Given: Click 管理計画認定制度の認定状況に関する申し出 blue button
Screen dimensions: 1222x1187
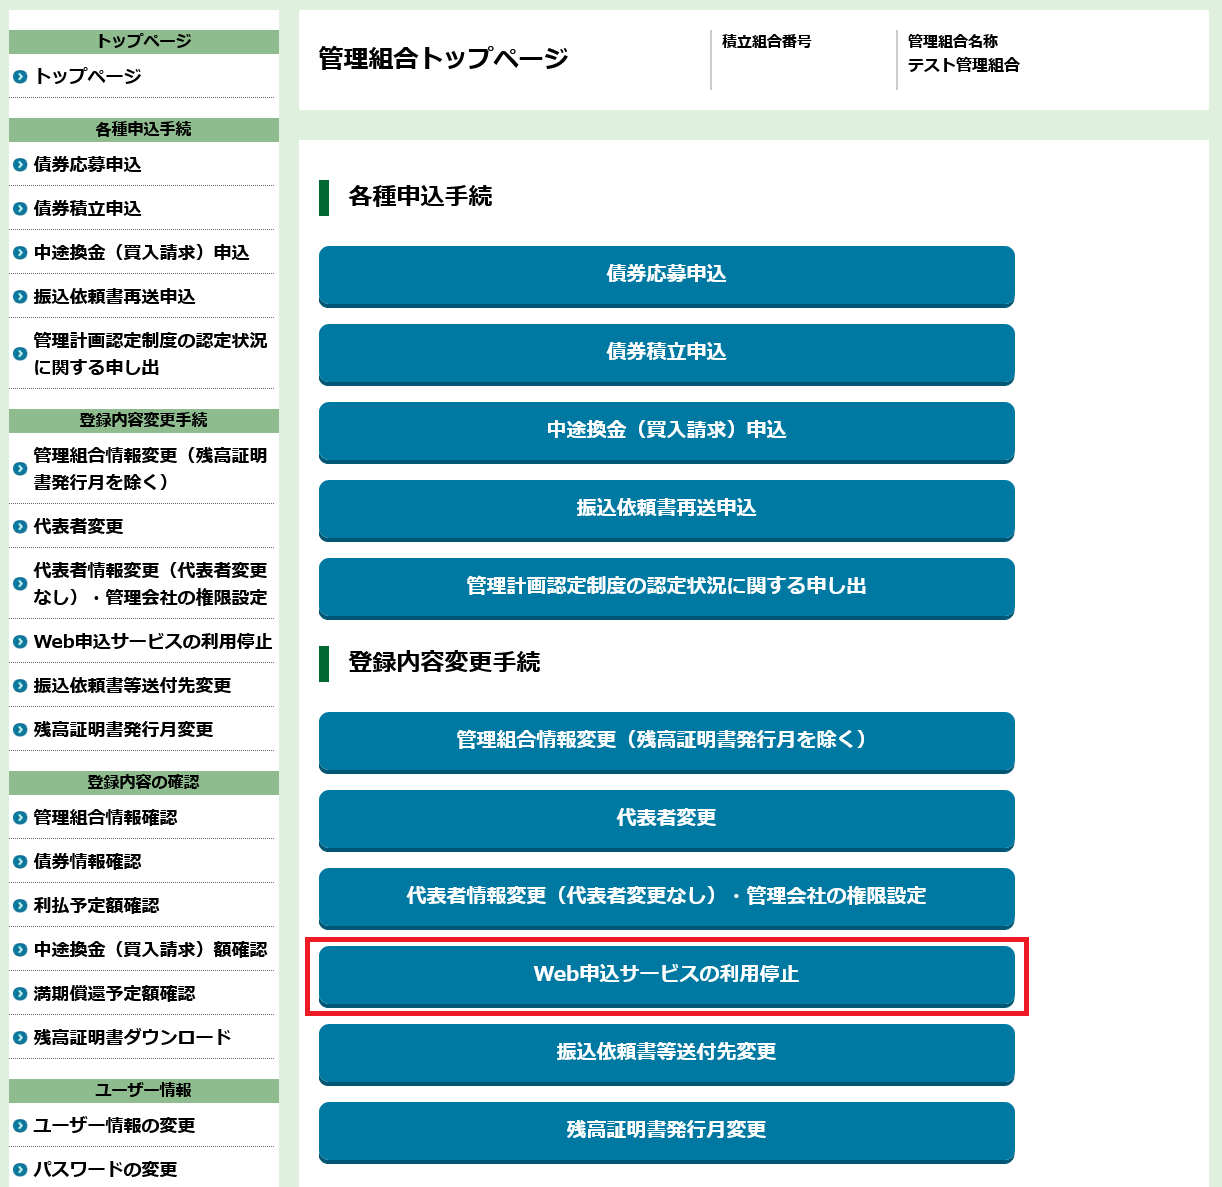Looking at the screenshot, I should pos(667,588).
